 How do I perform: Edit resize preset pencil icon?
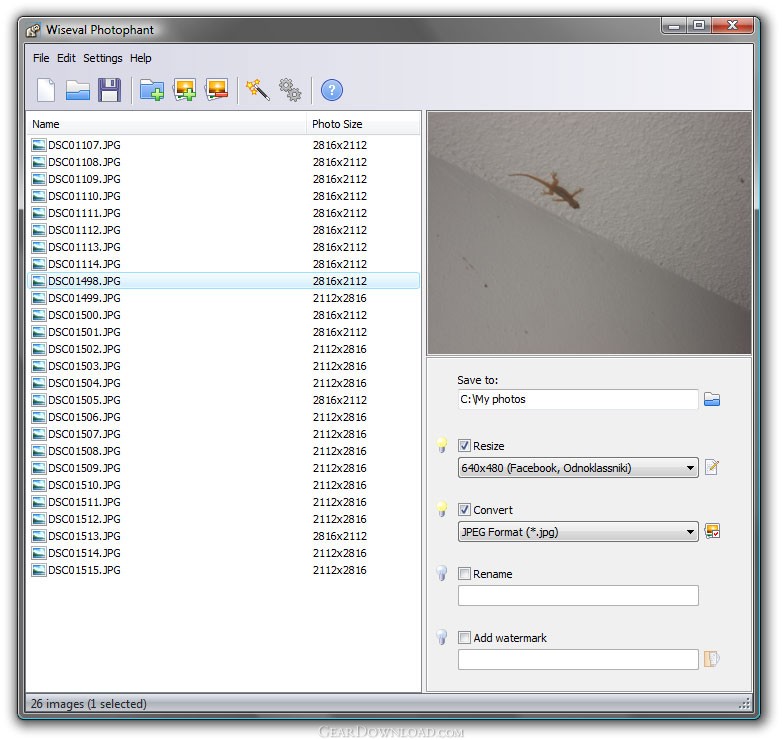pyautogui.click(x=712, y=468)
